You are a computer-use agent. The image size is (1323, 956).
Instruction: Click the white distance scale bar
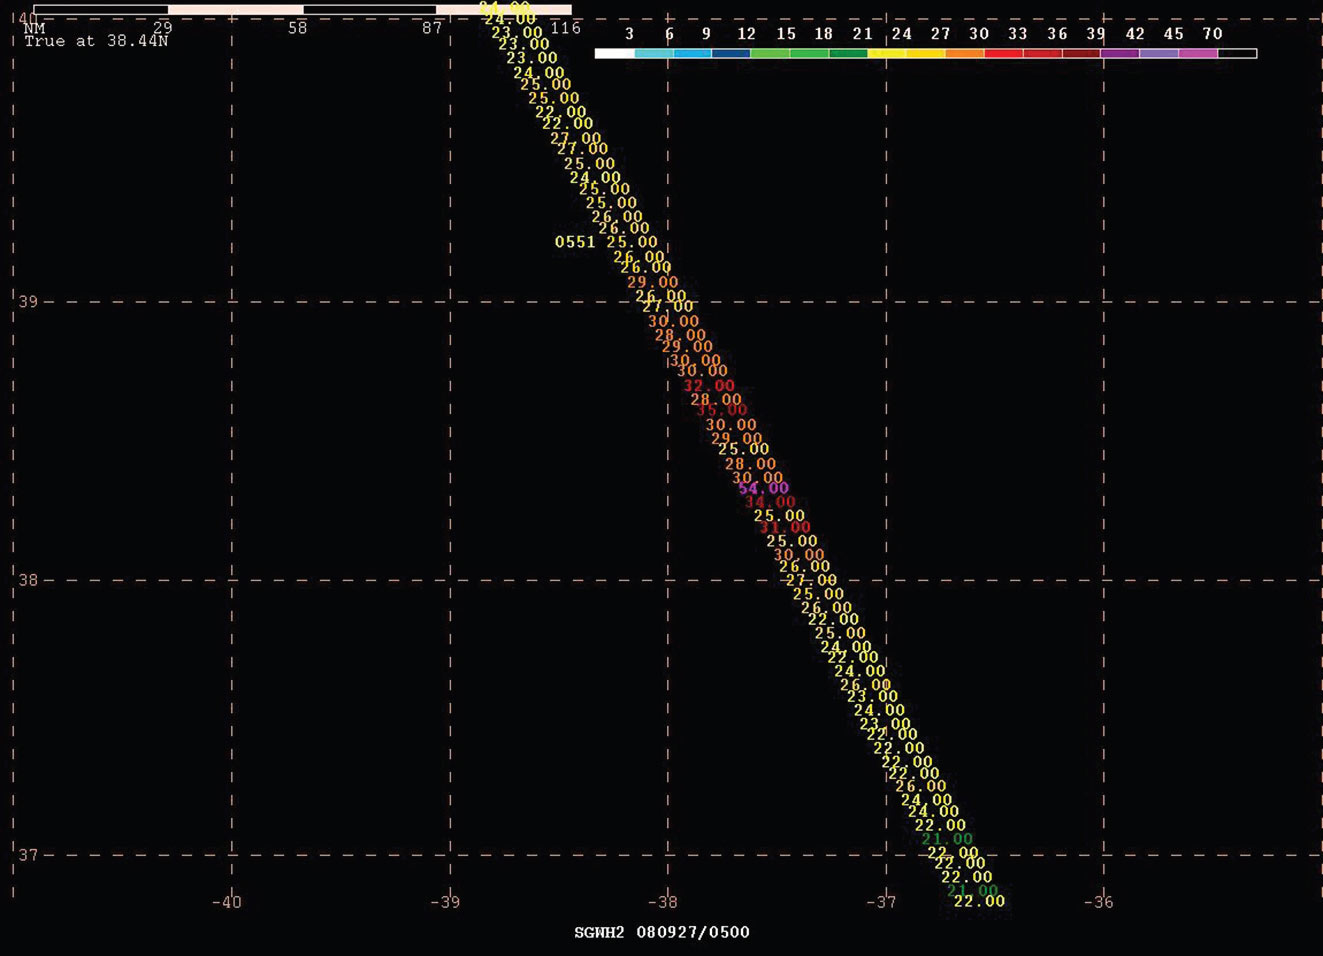point(302,10)
